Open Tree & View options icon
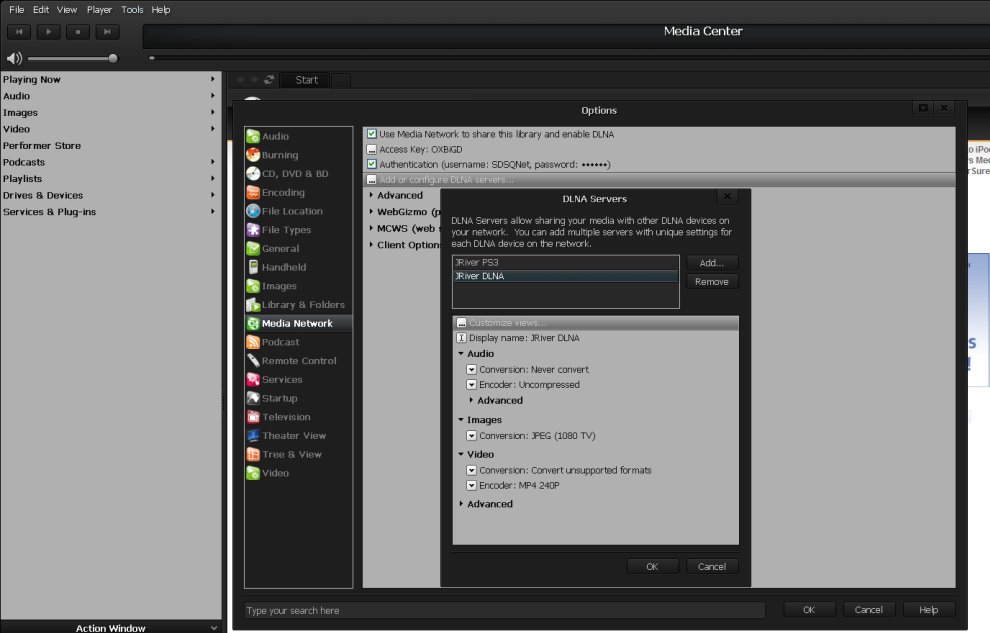The image size is (990, 633). click(x=253, y=454)
